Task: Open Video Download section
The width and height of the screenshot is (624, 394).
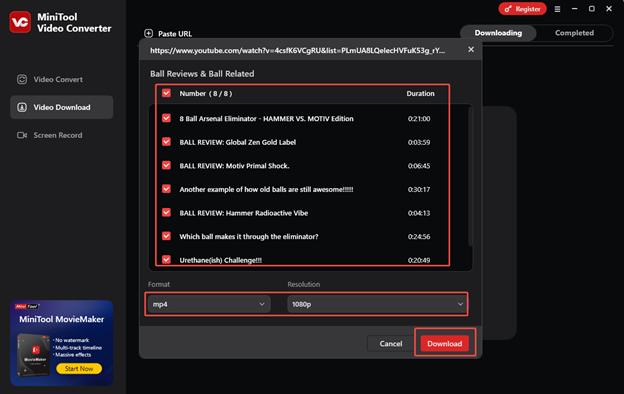Action: [62, 107]
